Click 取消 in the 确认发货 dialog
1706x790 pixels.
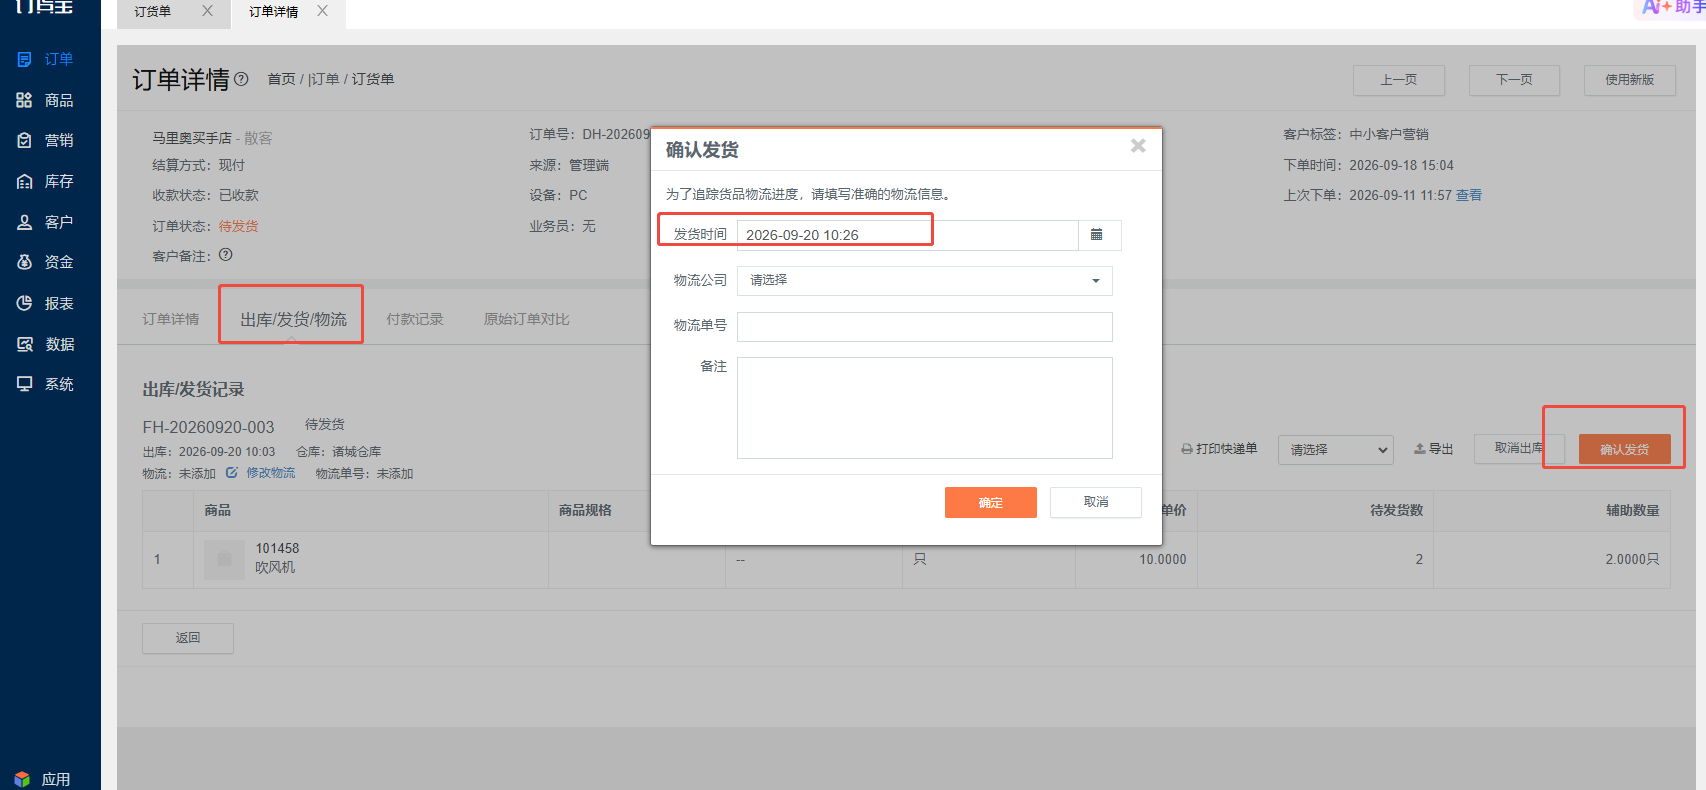tap(1096, 502)
